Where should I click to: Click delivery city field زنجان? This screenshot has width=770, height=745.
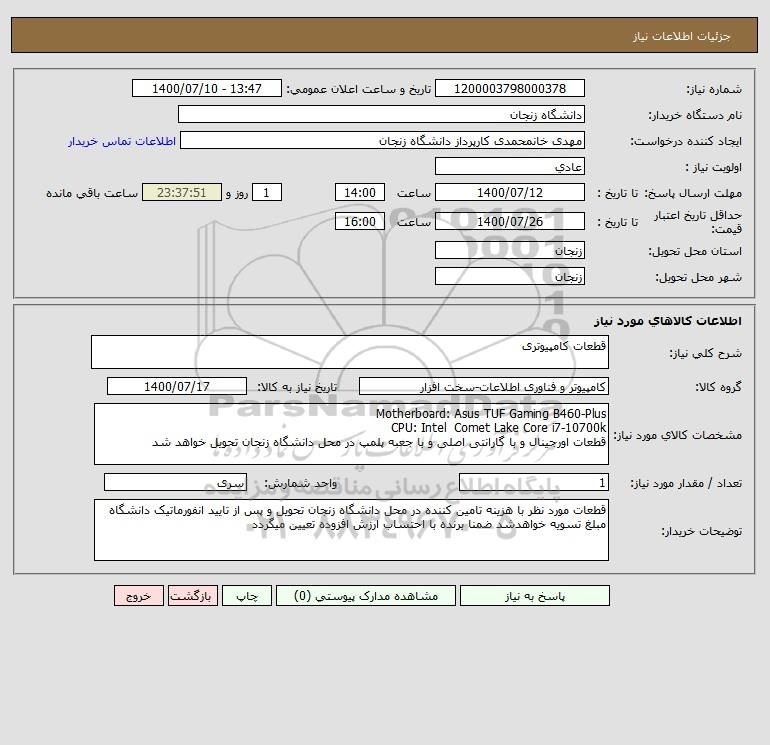click(510, 276)
